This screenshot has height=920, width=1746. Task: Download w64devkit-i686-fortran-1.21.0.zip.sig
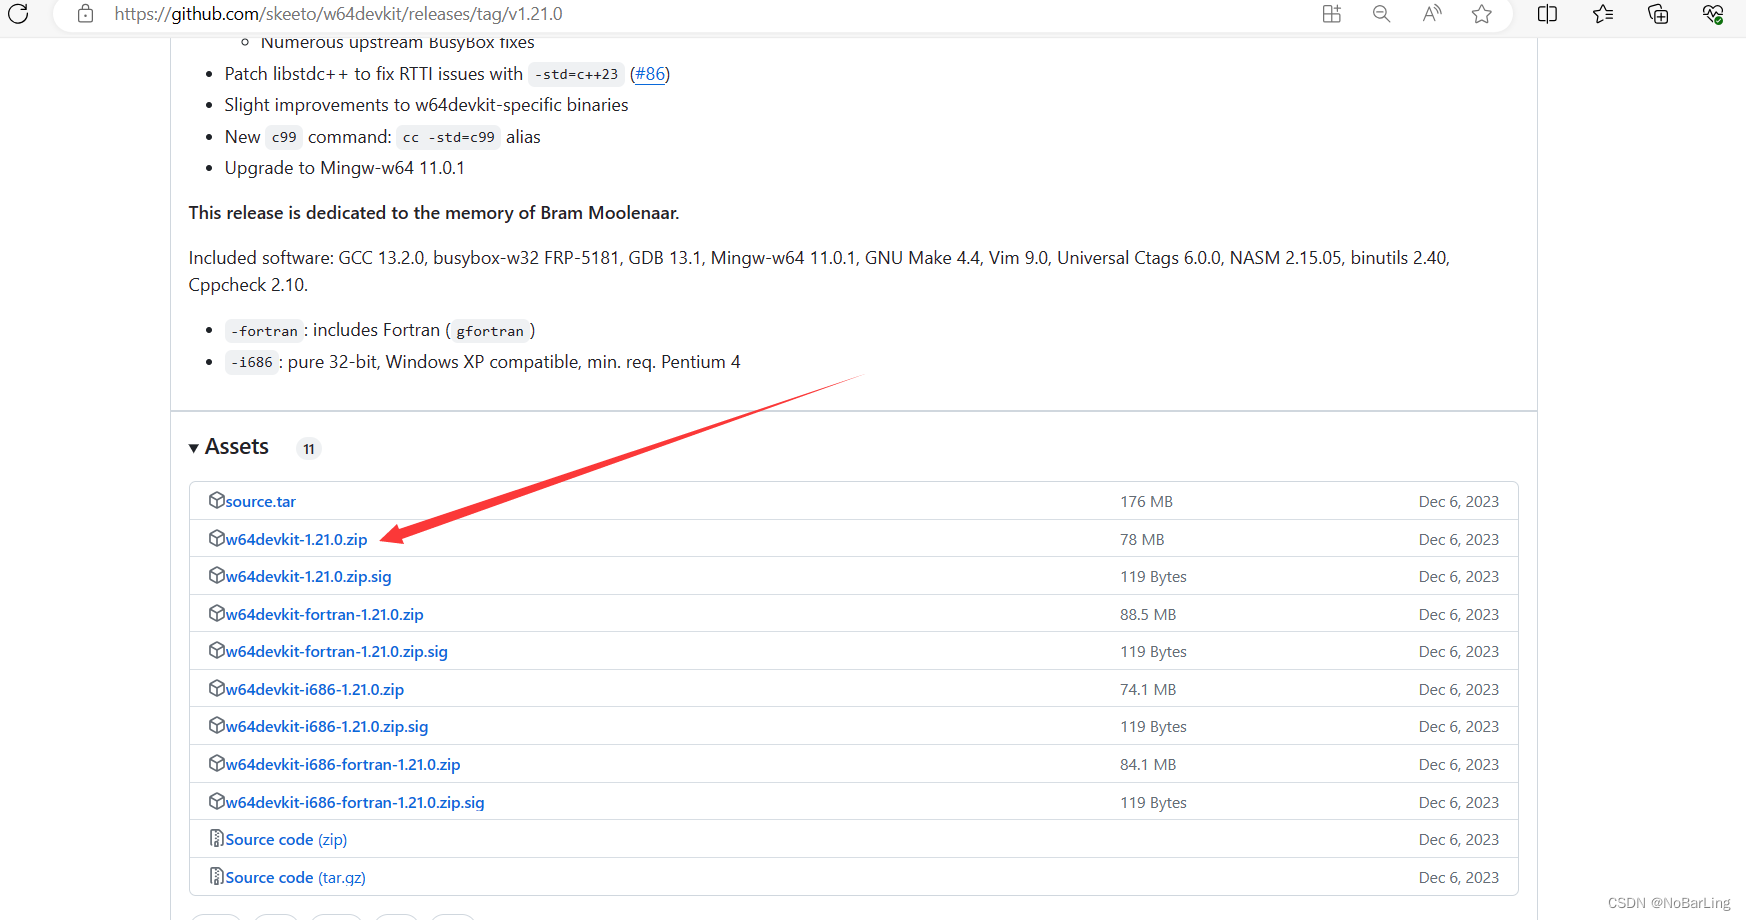(354, 803)
